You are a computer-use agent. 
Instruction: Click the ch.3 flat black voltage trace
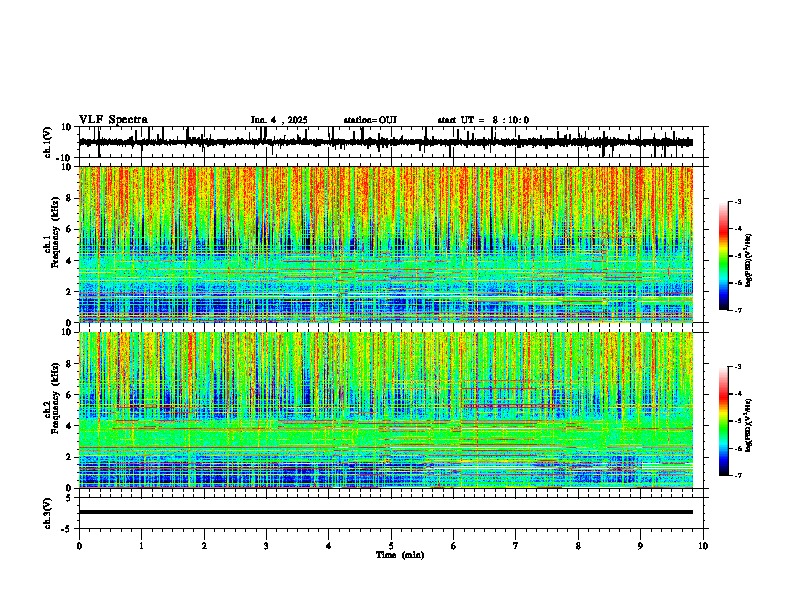point(386,512)
